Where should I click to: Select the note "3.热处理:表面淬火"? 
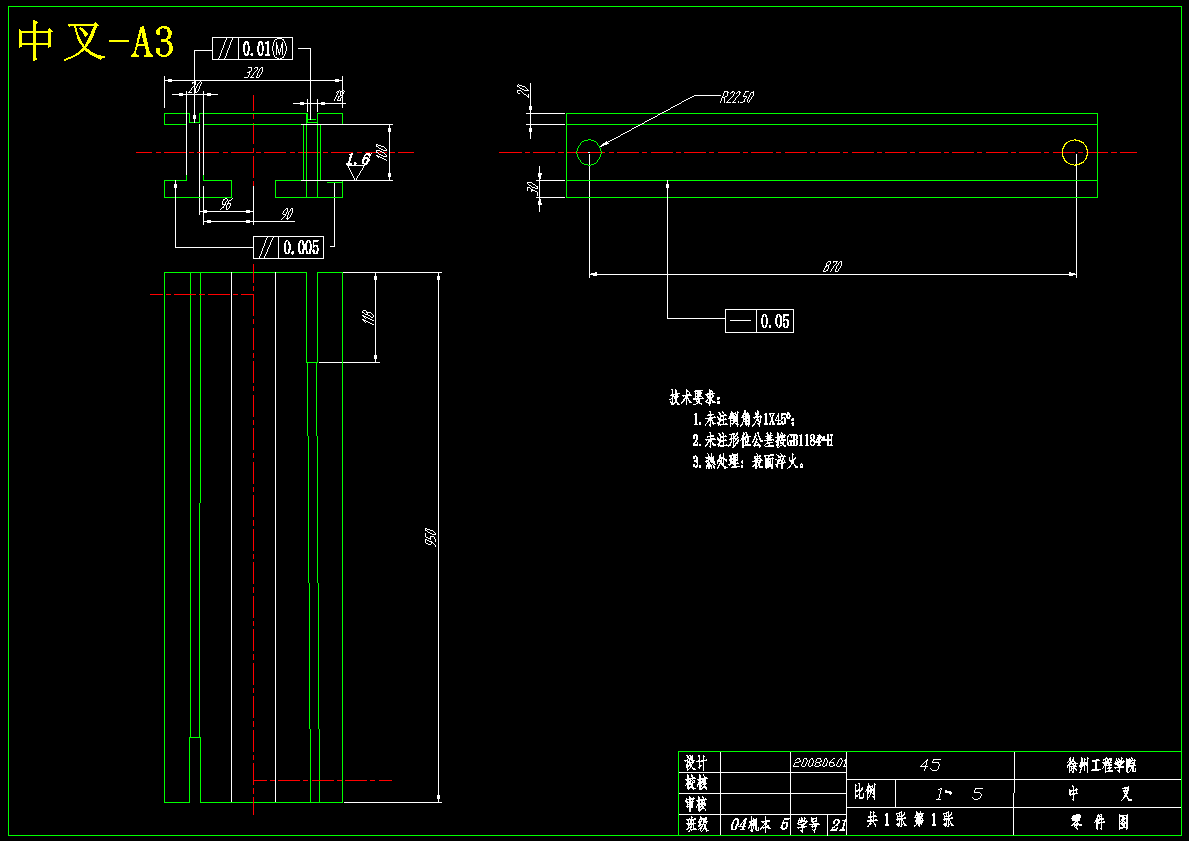pyautogui.click(x=748, y=461)
